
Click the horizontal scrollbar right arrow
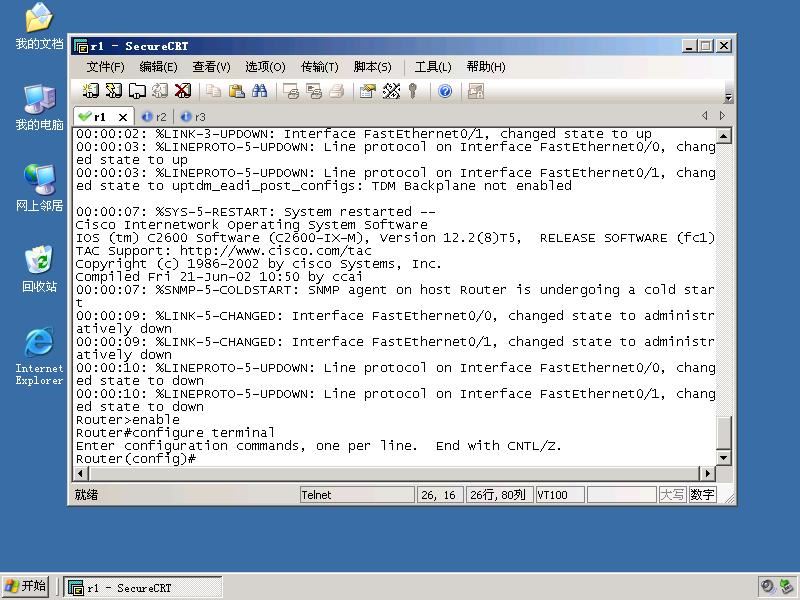click(708, 473)
